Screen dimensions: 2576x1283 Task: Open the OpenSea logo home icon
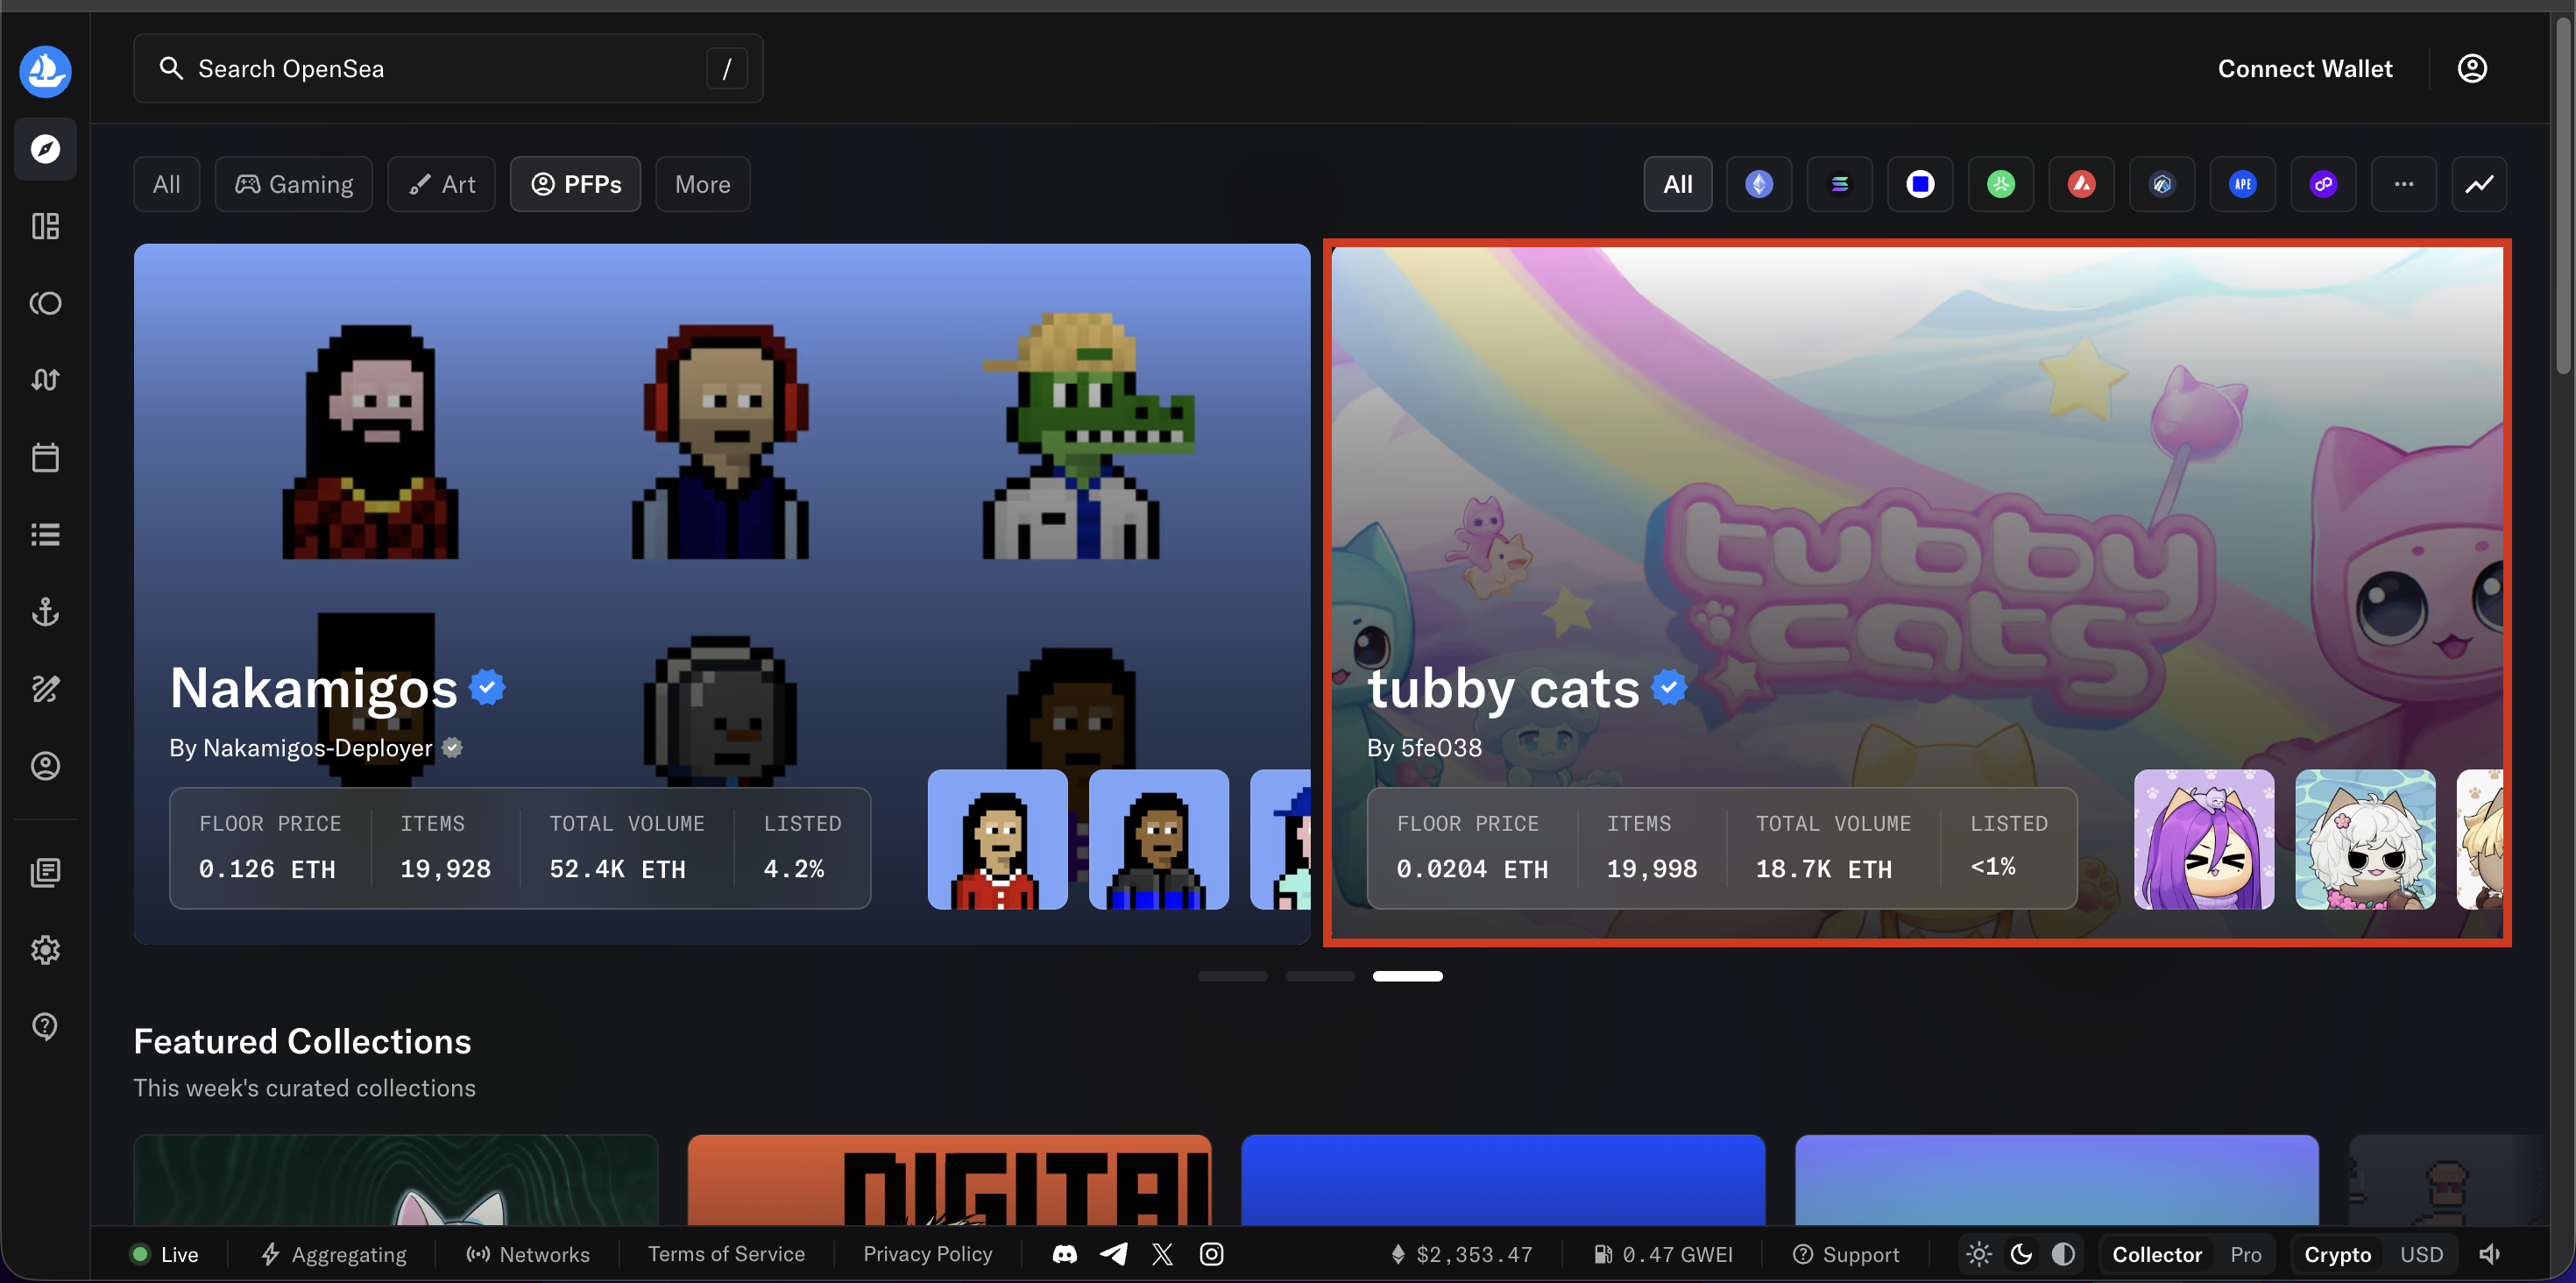coord(45,71)
